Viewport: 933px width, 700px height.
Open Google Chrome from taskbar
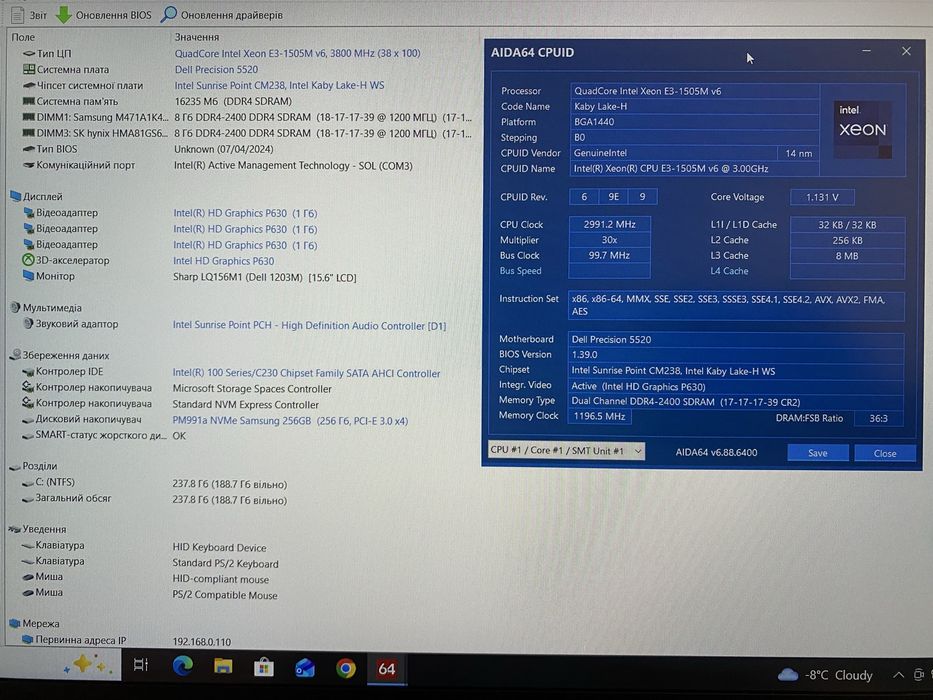(346, 668)
